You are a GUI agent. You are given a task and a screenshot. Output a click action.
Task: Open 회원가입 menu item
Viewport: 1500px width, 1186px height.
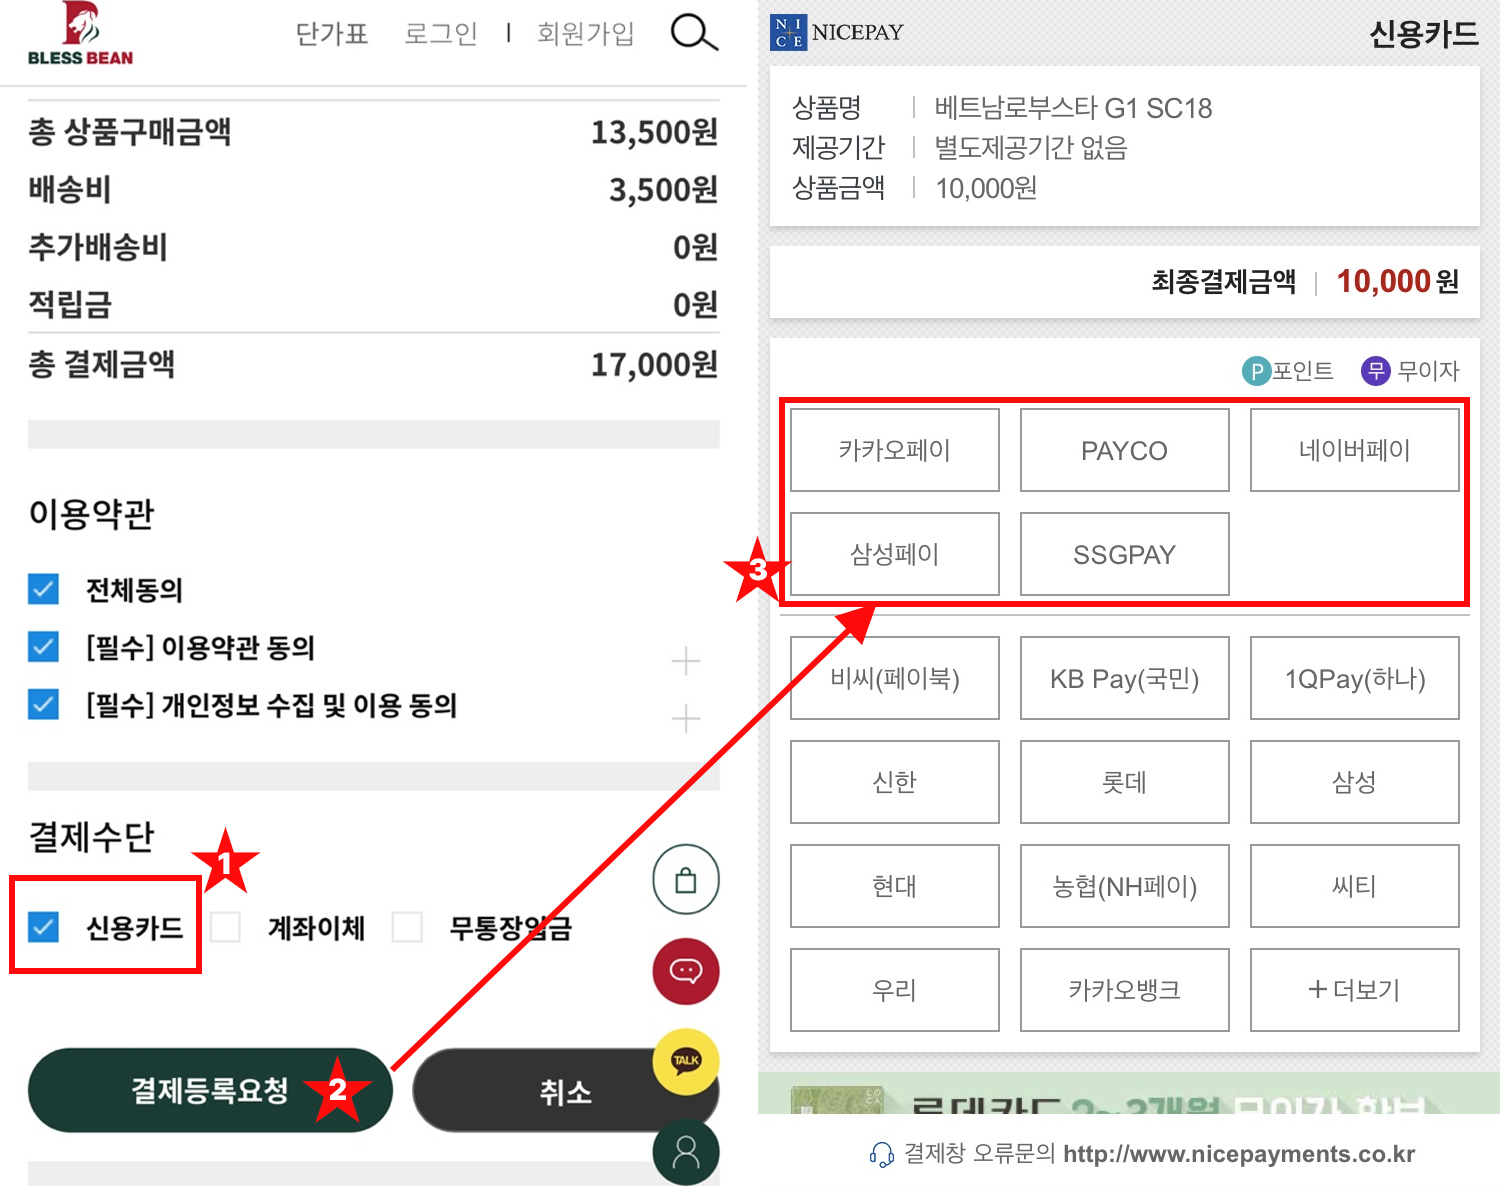pyautogui.click(x=586, y=33)
